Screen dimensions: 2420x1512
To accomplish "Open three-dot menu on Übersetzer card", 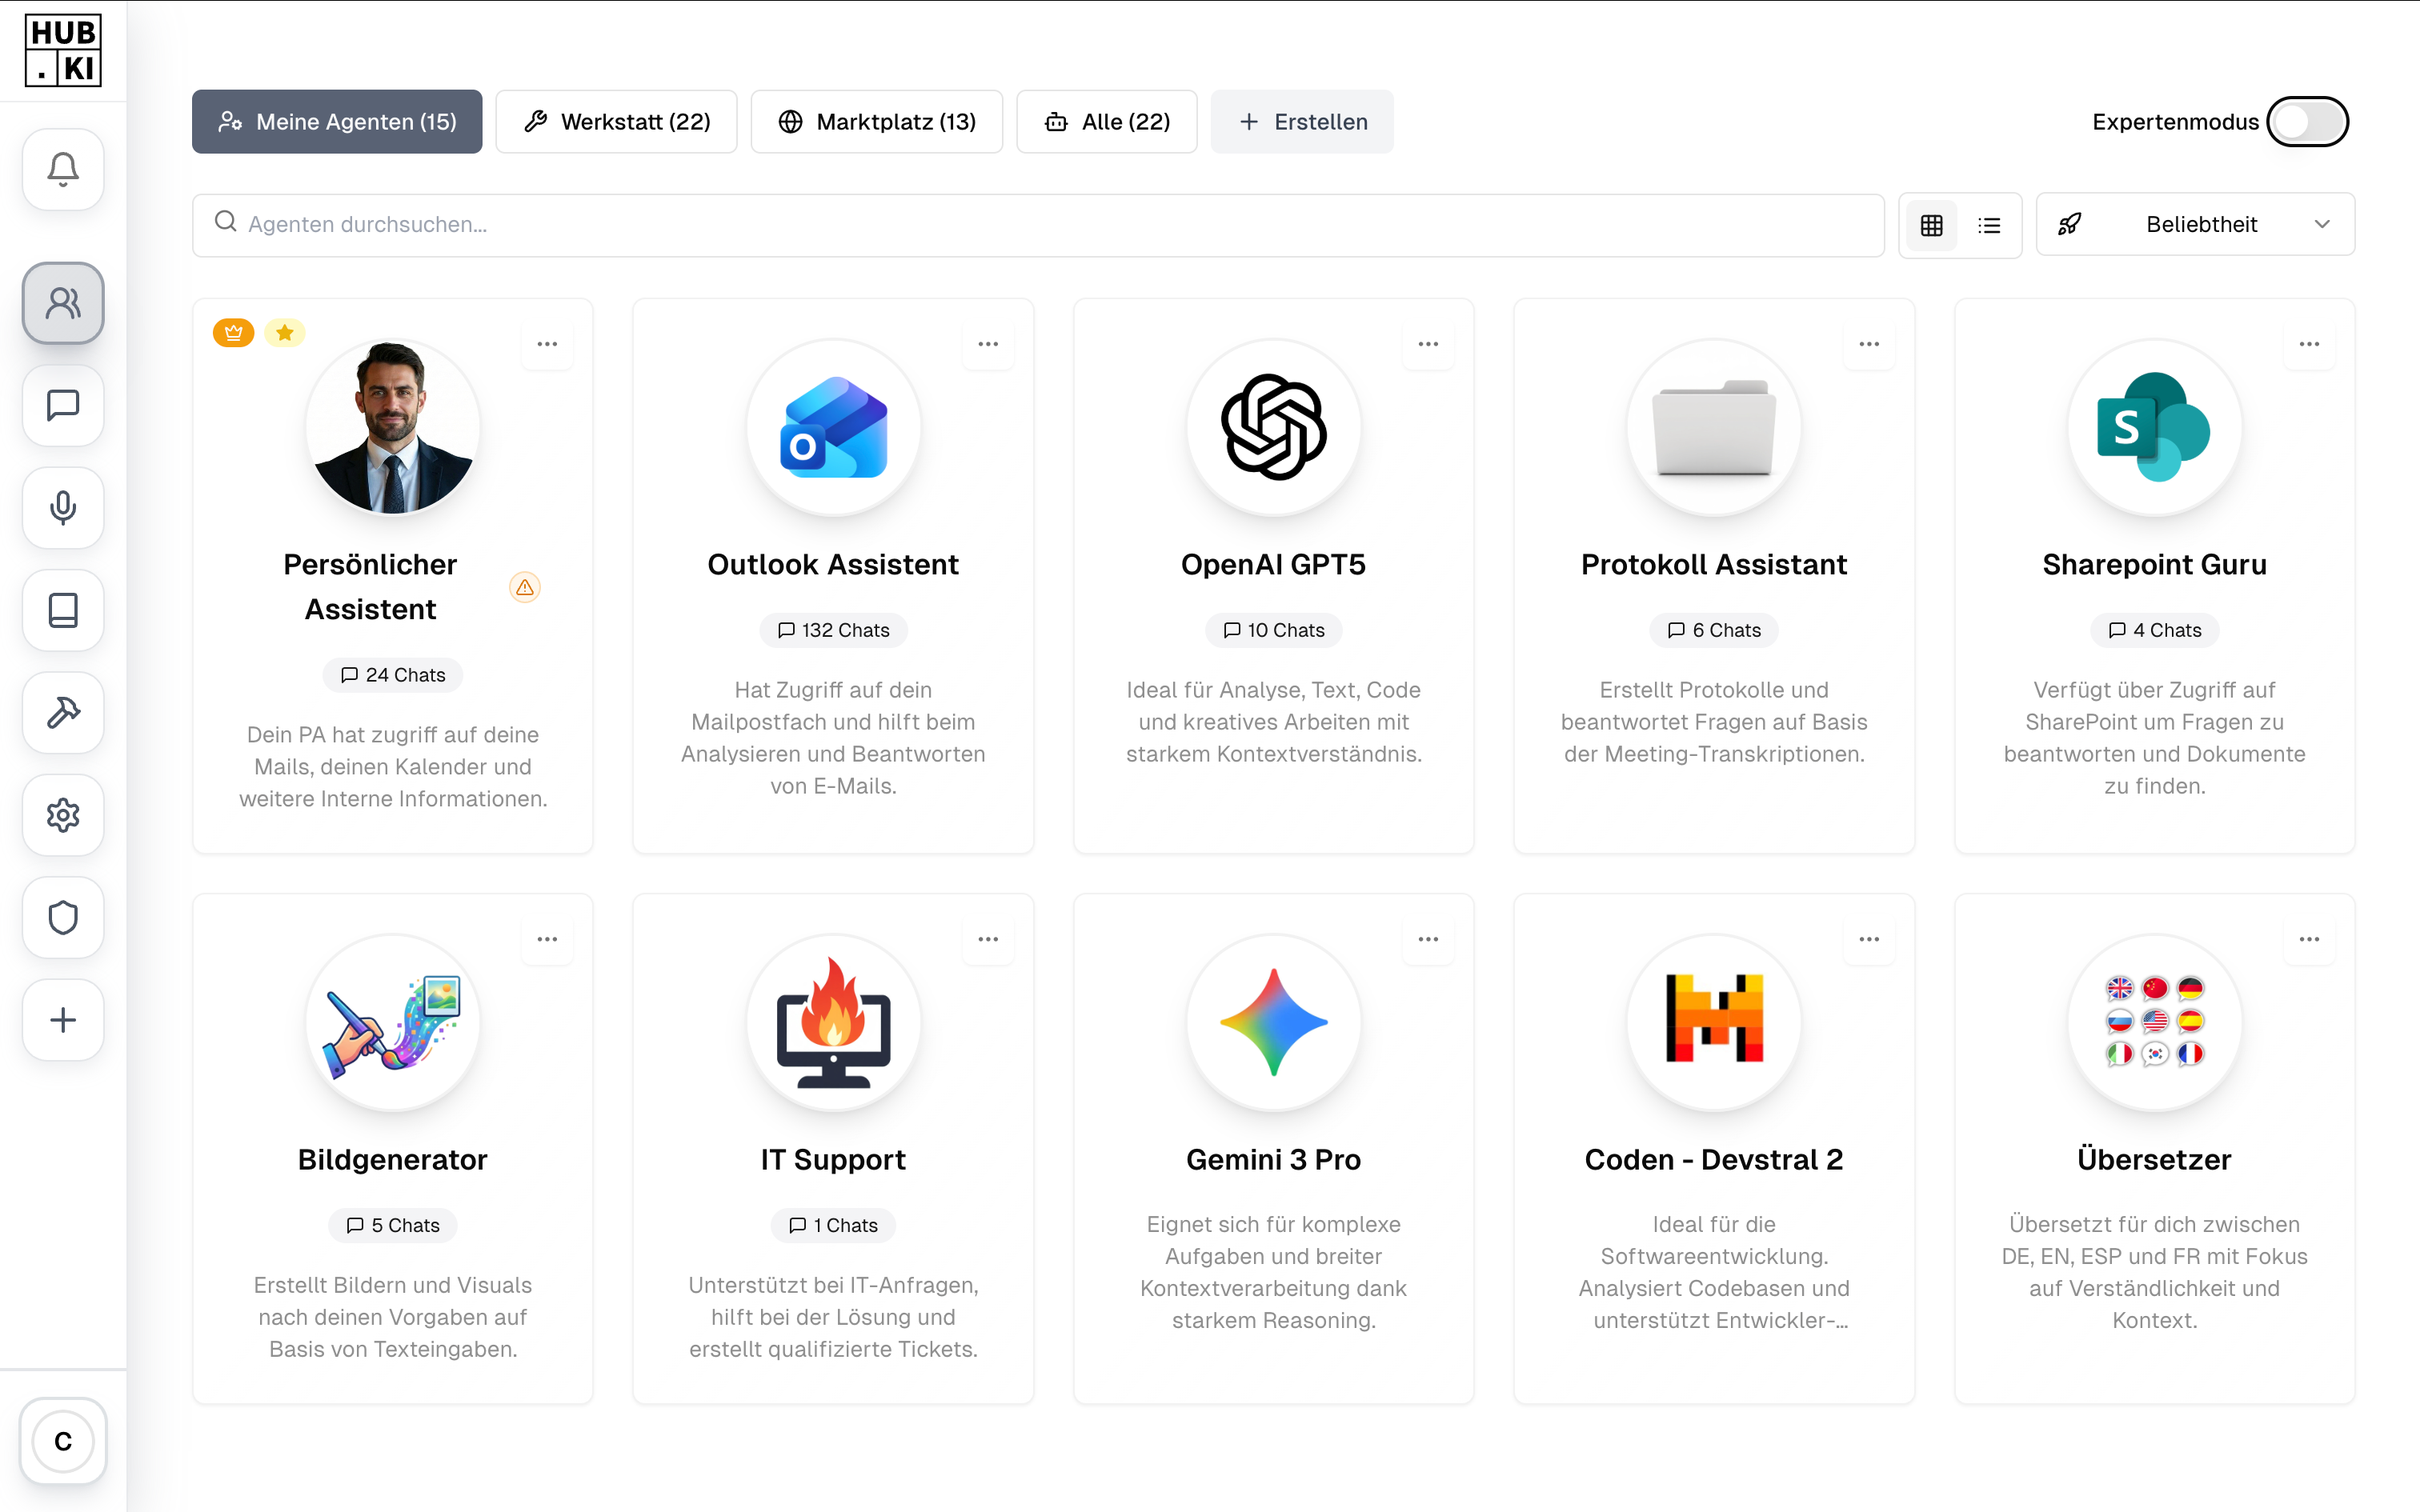I will pyautogui.click(x=2309, y=939).
